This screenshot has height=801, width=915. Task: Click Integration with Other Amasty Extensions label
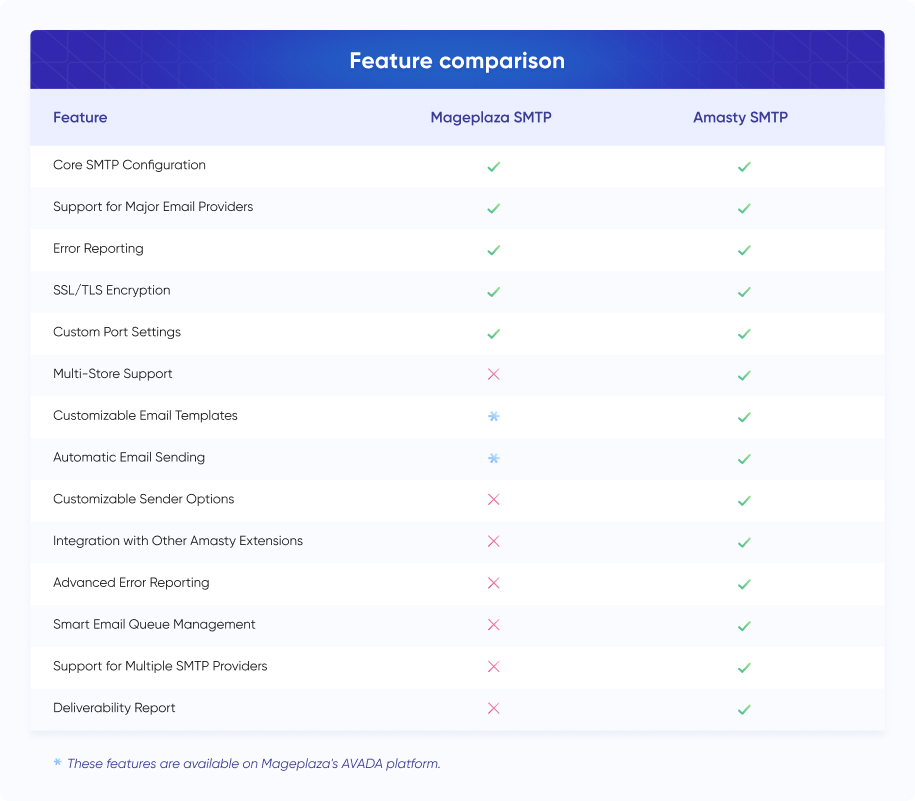click(x=178, y=541)
